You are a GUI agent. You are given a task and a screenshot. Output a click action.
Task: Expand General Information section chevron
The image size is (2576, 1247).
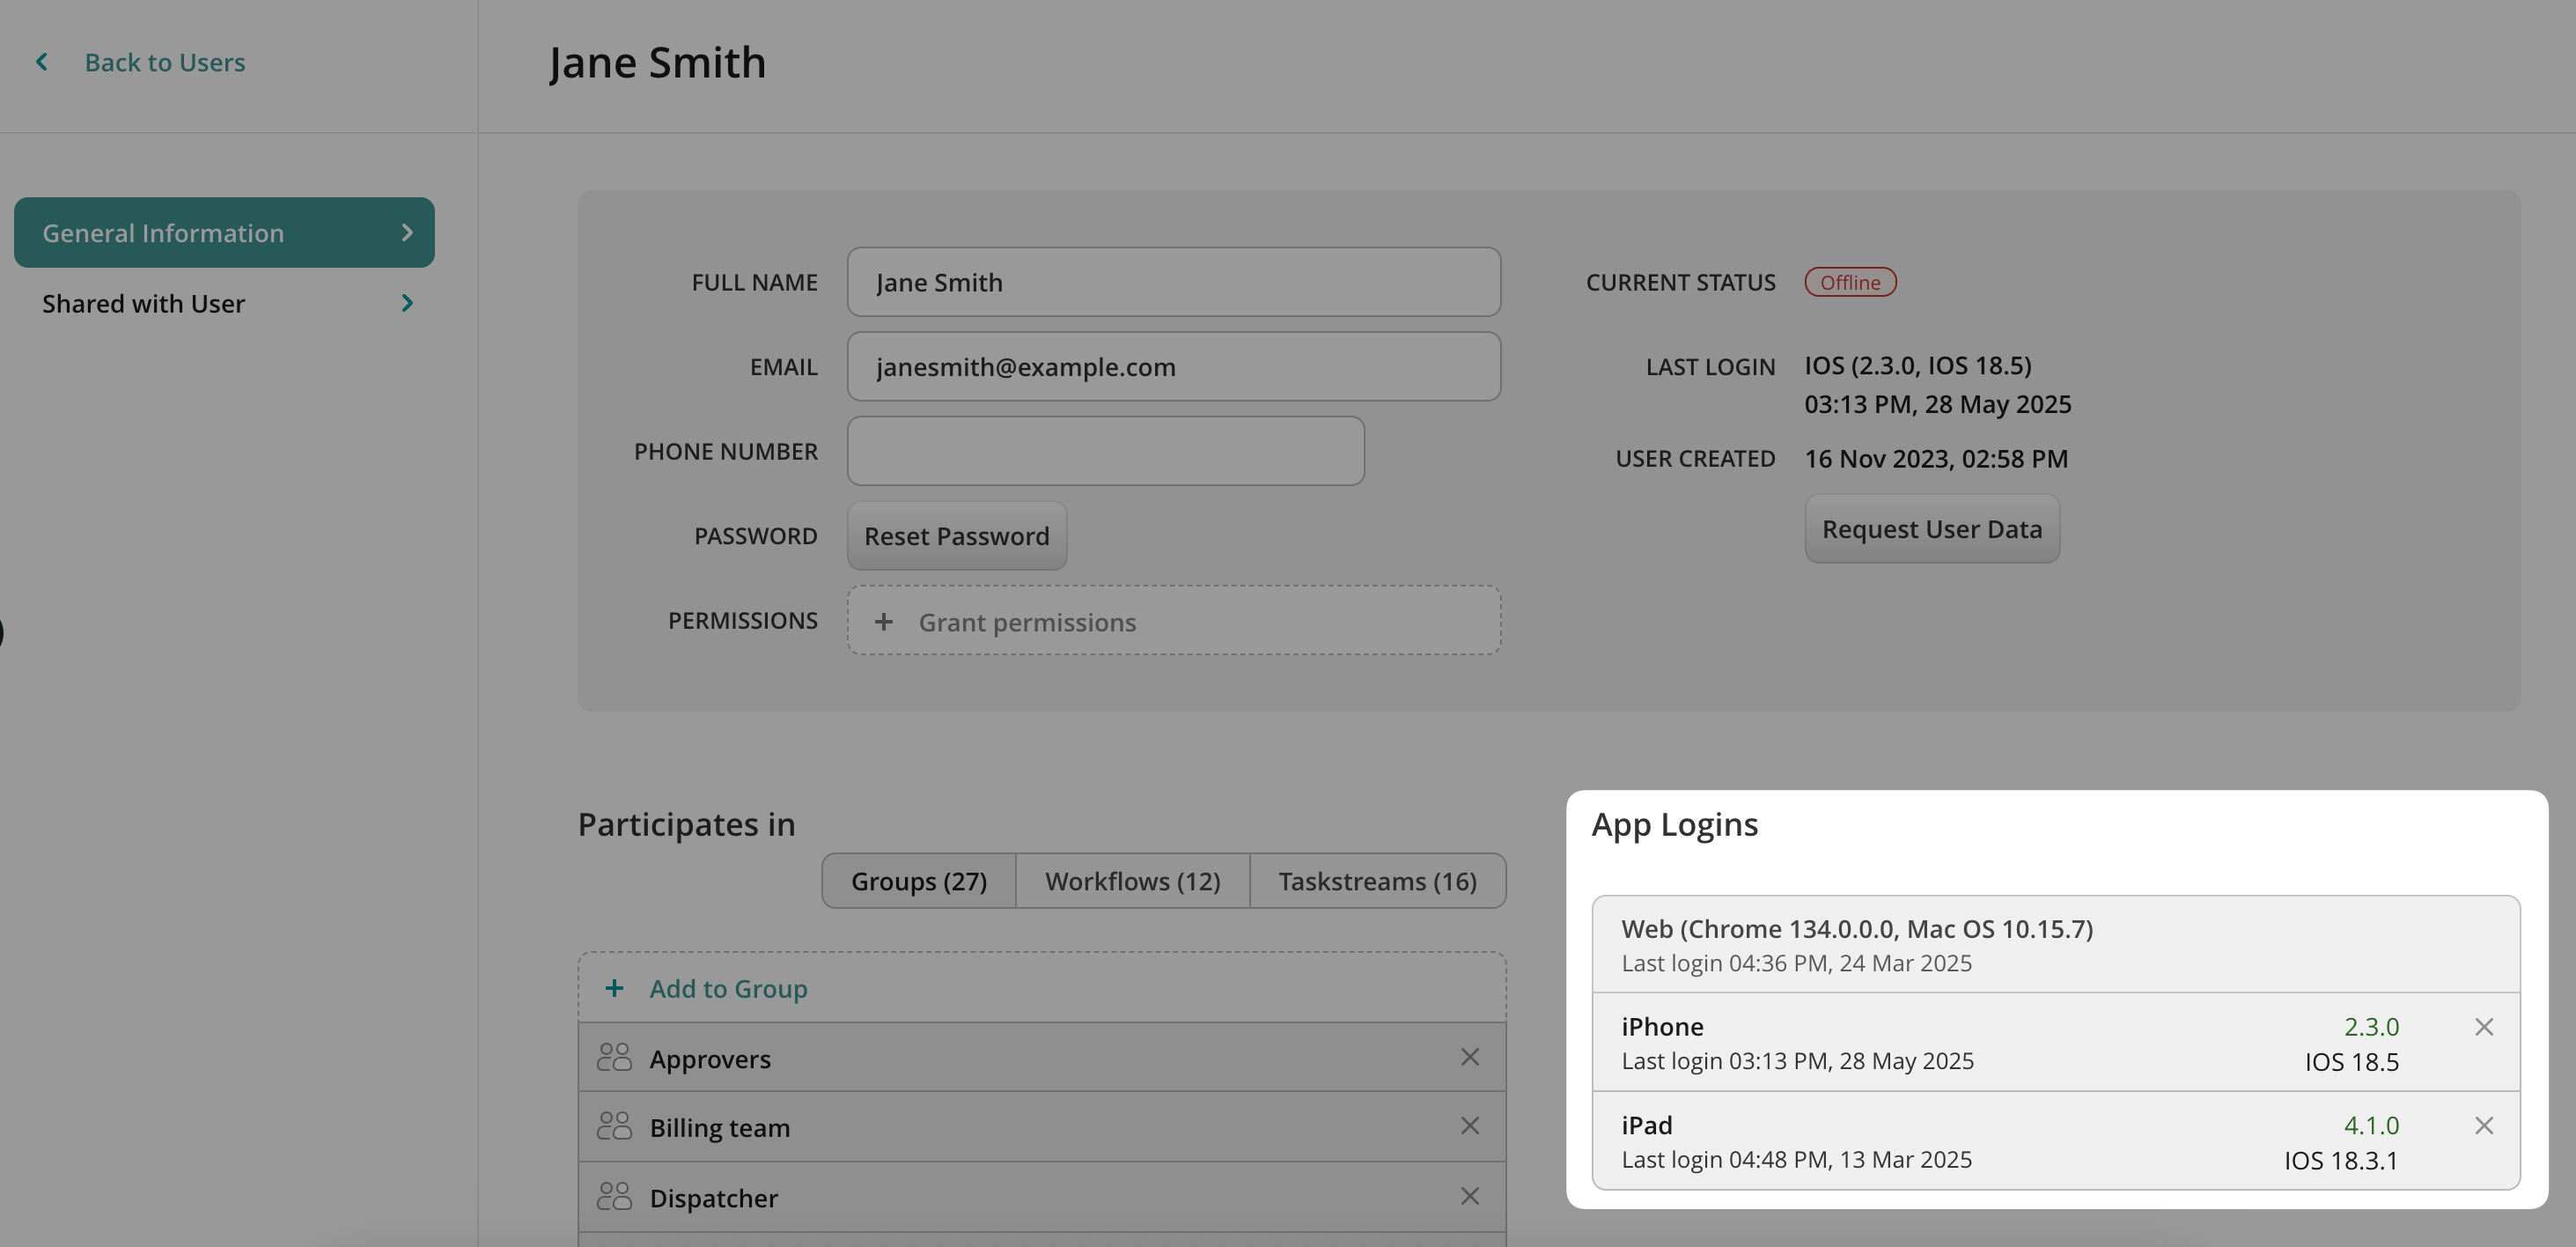(407, 233)
